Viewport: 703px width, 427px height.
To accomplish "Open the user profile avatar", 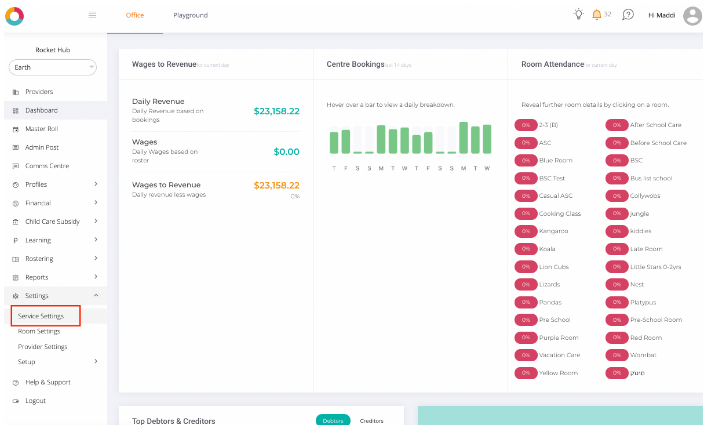I will point(692,15).
